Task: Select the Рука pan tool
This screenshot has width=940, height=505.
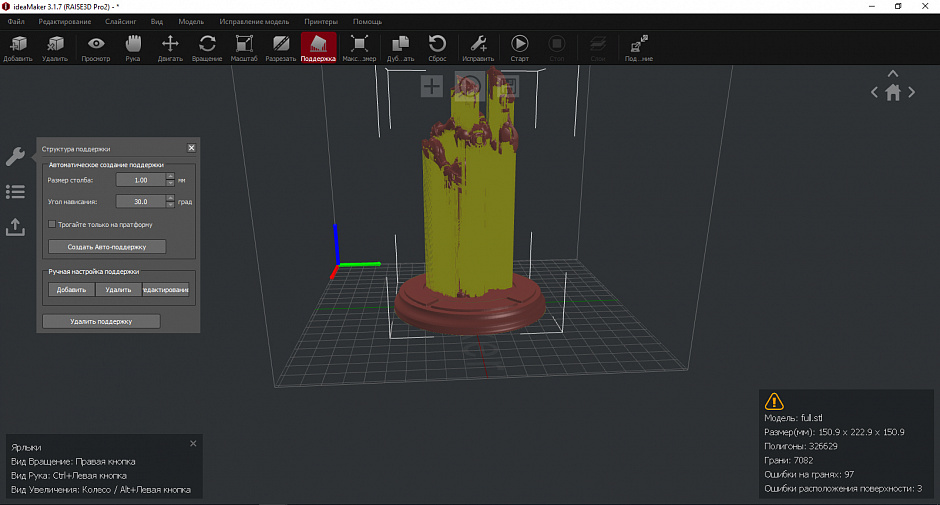Action: coord(133,48)
